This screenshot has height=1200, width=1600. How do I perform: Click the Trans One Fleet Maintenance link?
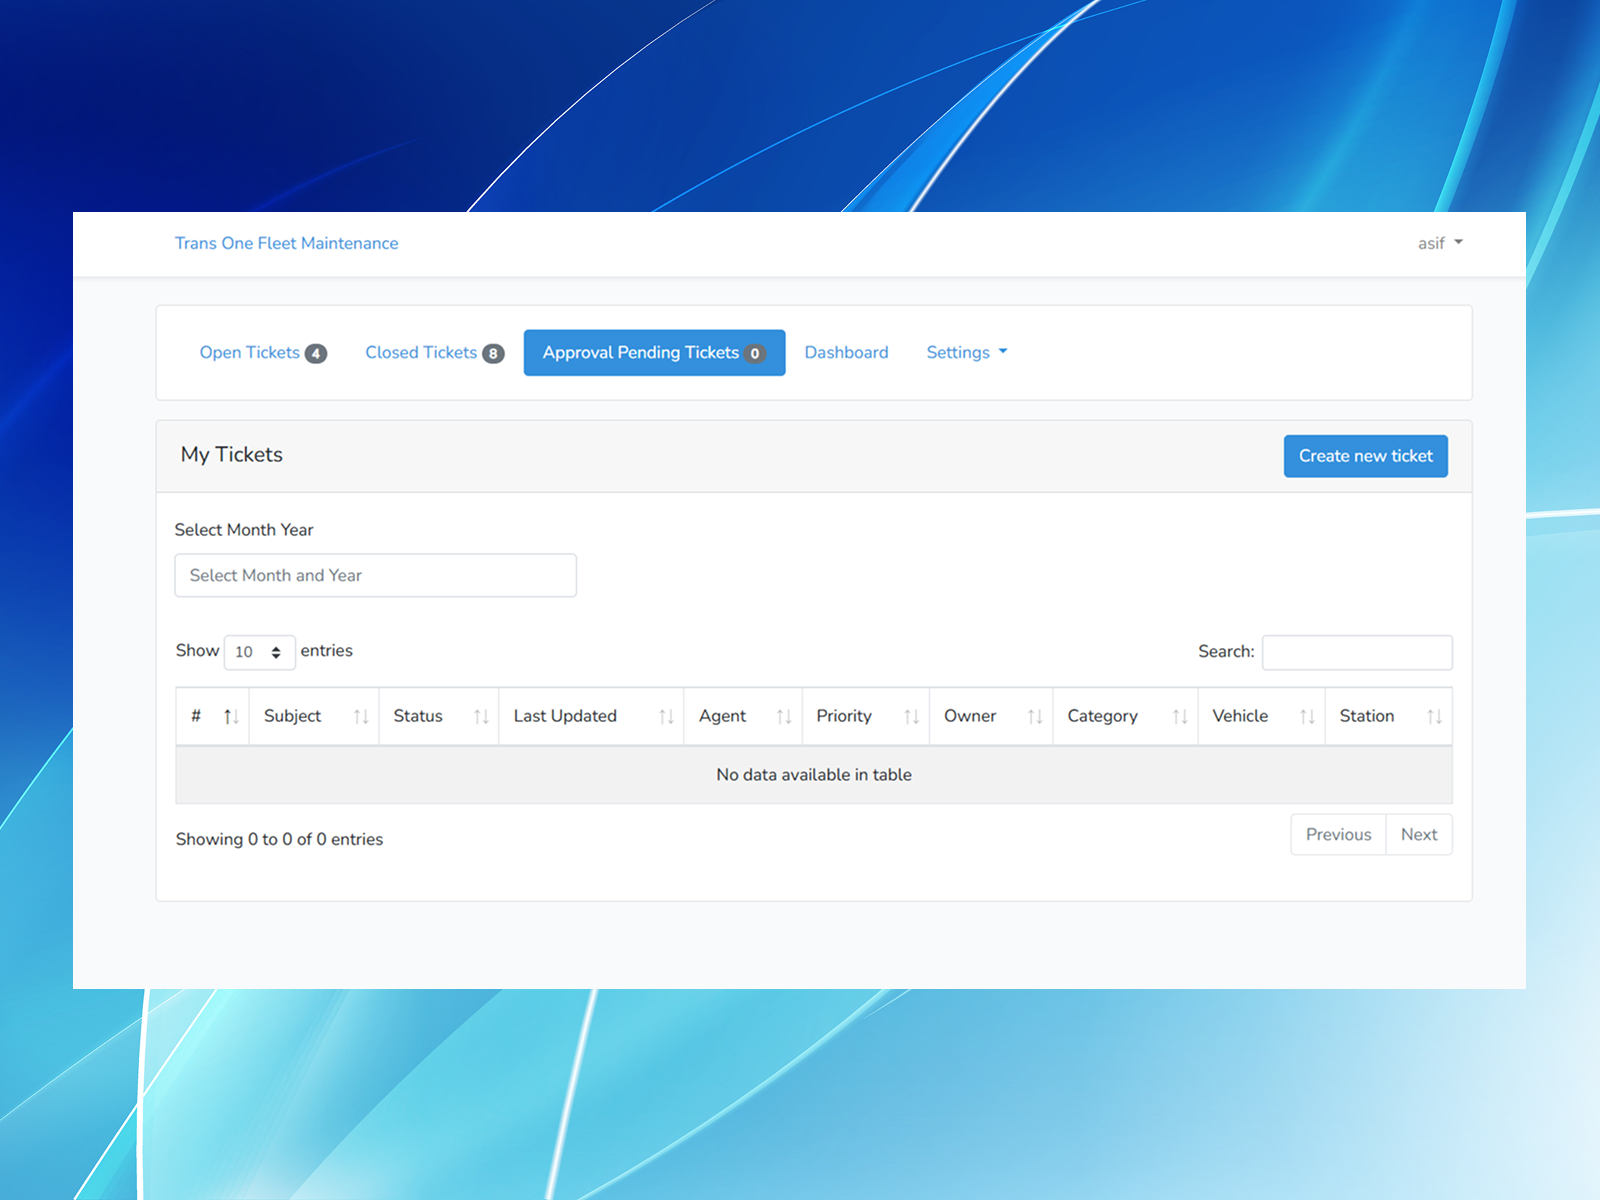pyautogui.click(x=286, y=243)
